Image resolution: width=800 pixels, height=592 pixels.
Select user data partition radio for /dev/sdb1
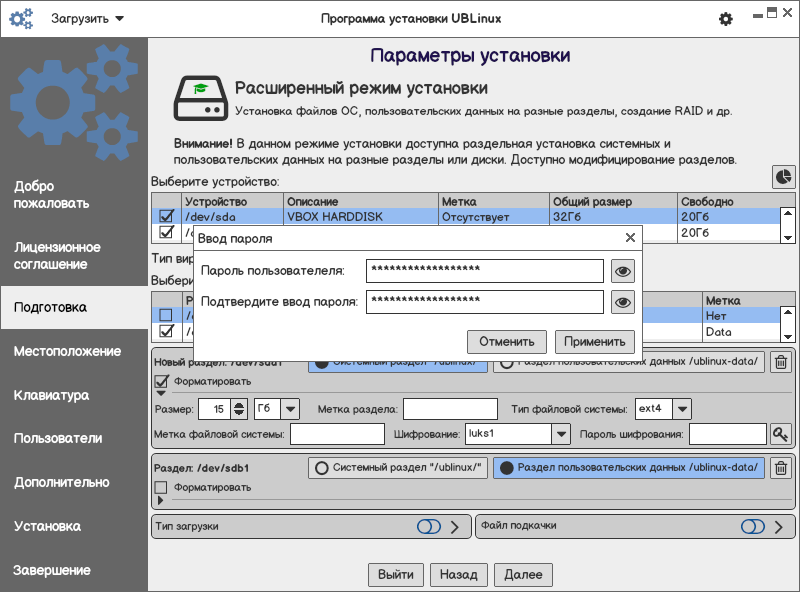(507, 468)
